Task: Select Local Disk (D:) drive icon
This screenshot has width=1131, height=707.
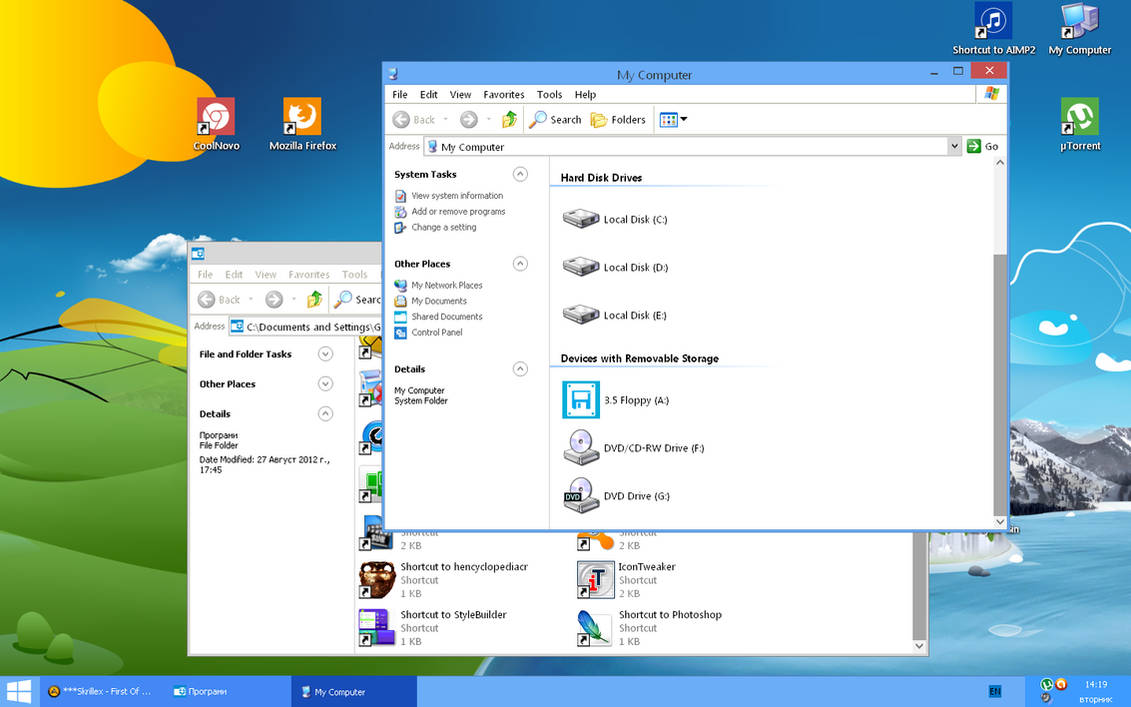Action: pos(581,266)
